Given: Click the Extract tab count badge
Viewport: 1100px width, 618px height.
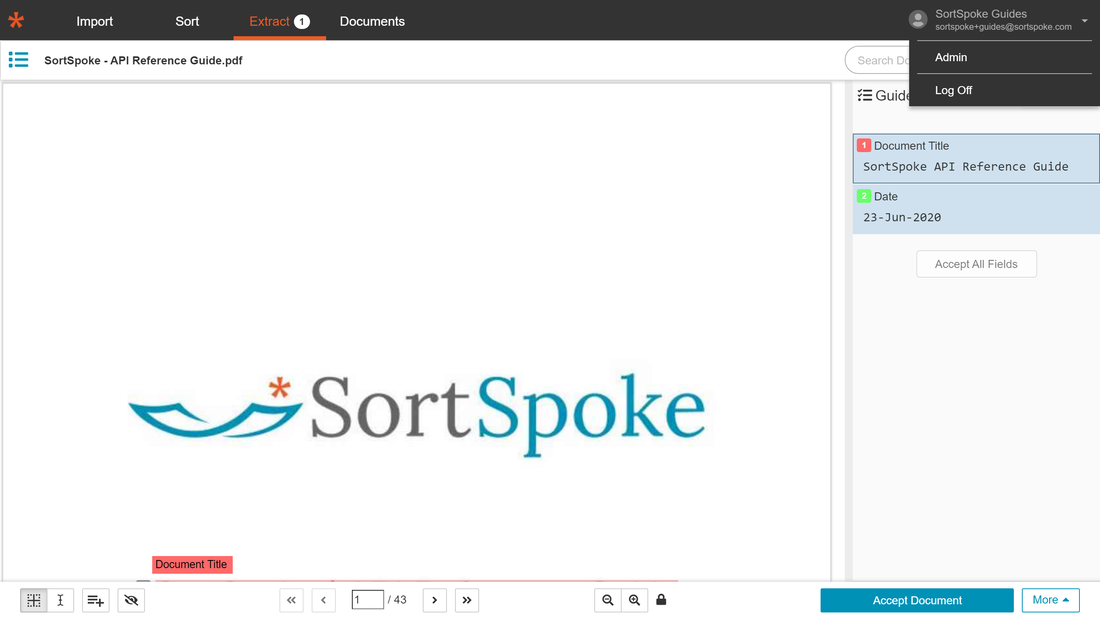Looking at the screenshot, I should [x=302, y=22].
